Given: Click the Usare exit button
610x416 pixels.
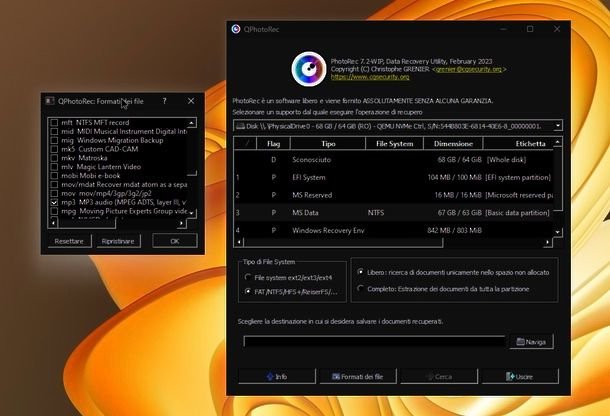Looking at the screenshot, I should tap(520, 376).
